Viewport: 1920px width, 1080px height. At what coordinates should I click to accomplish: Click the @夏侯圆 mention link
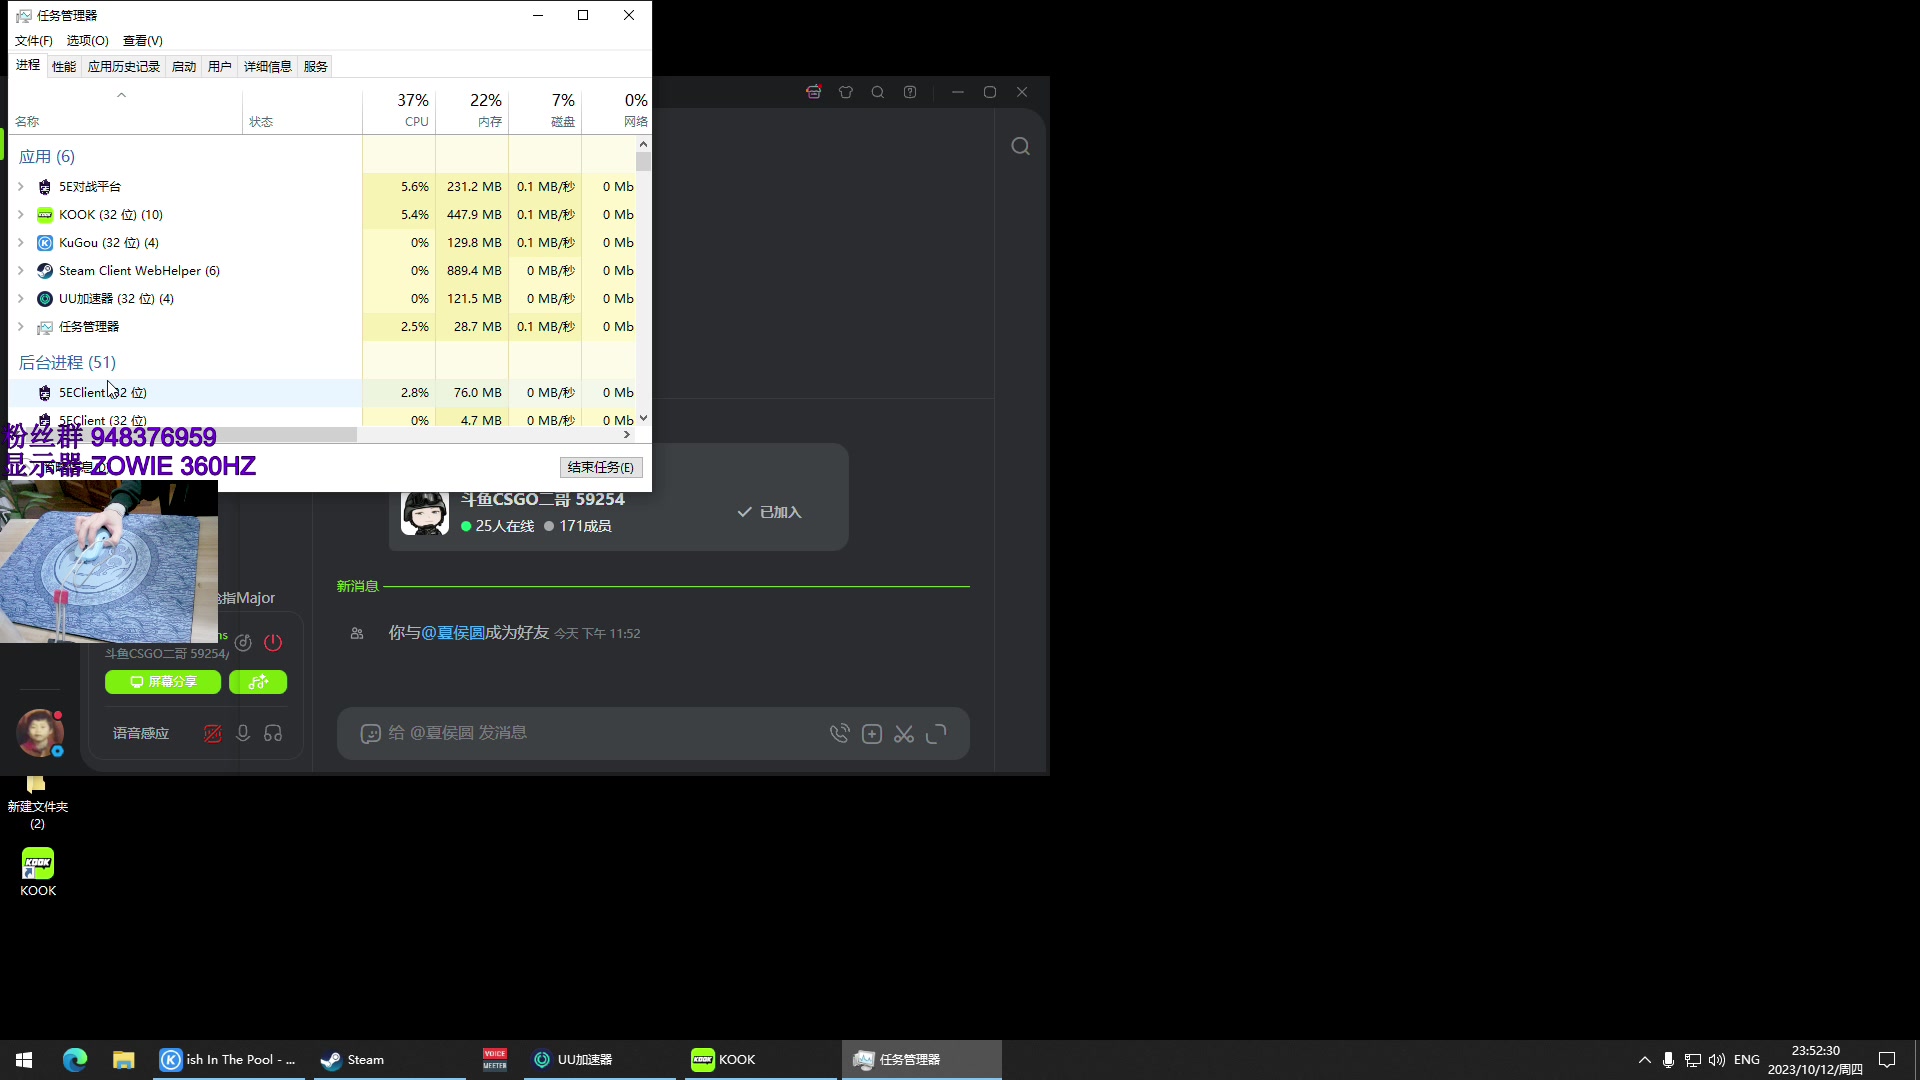[453, 633]
